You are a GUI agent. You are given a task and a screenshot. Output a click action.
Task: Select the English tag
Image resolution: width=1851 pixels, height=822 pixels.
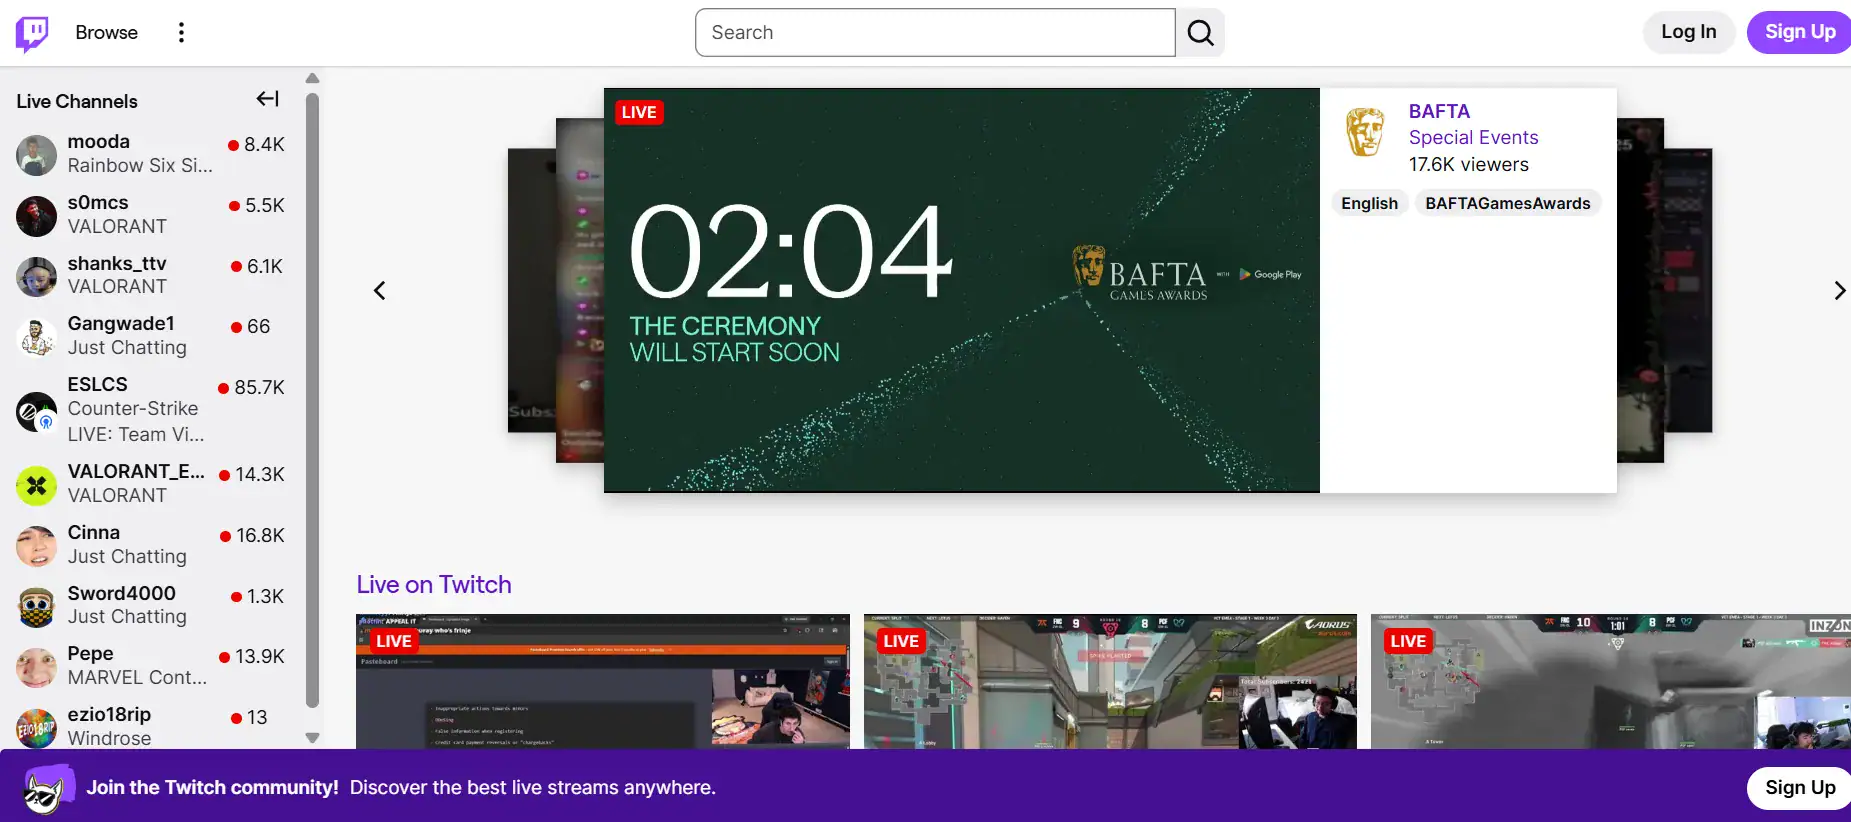point(1369,203)
